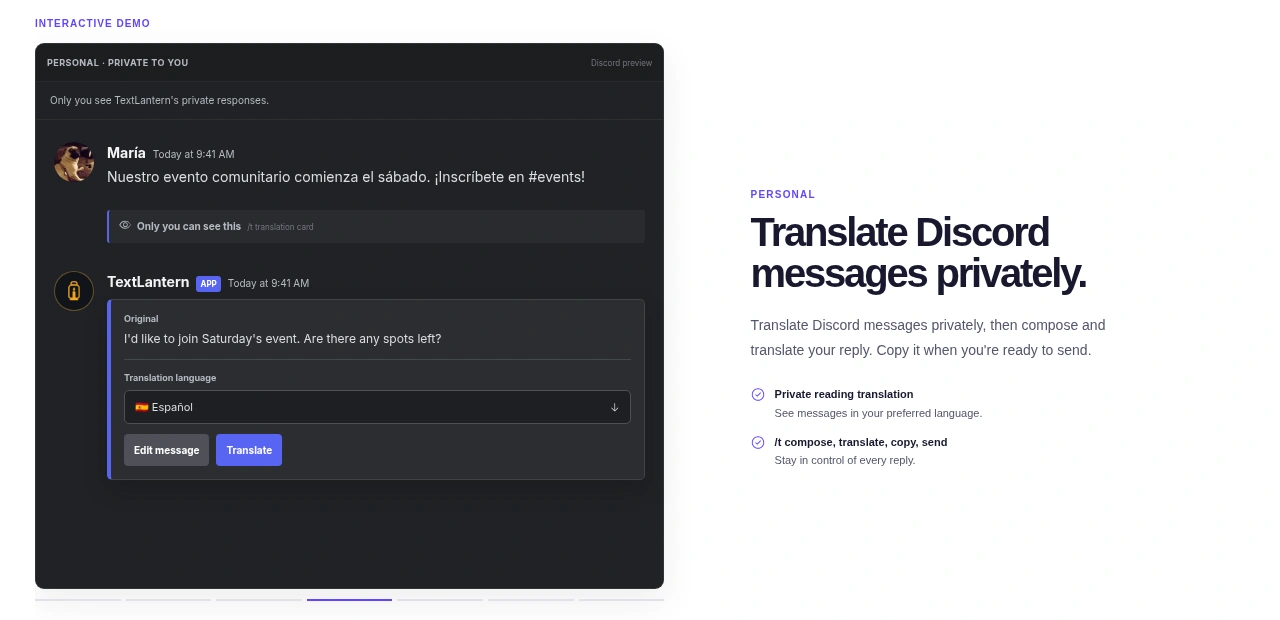Image resolution: width=1280 pixels, height=620 pixels.
Task: Click the timestamp next to María
Action: (193, 155)
